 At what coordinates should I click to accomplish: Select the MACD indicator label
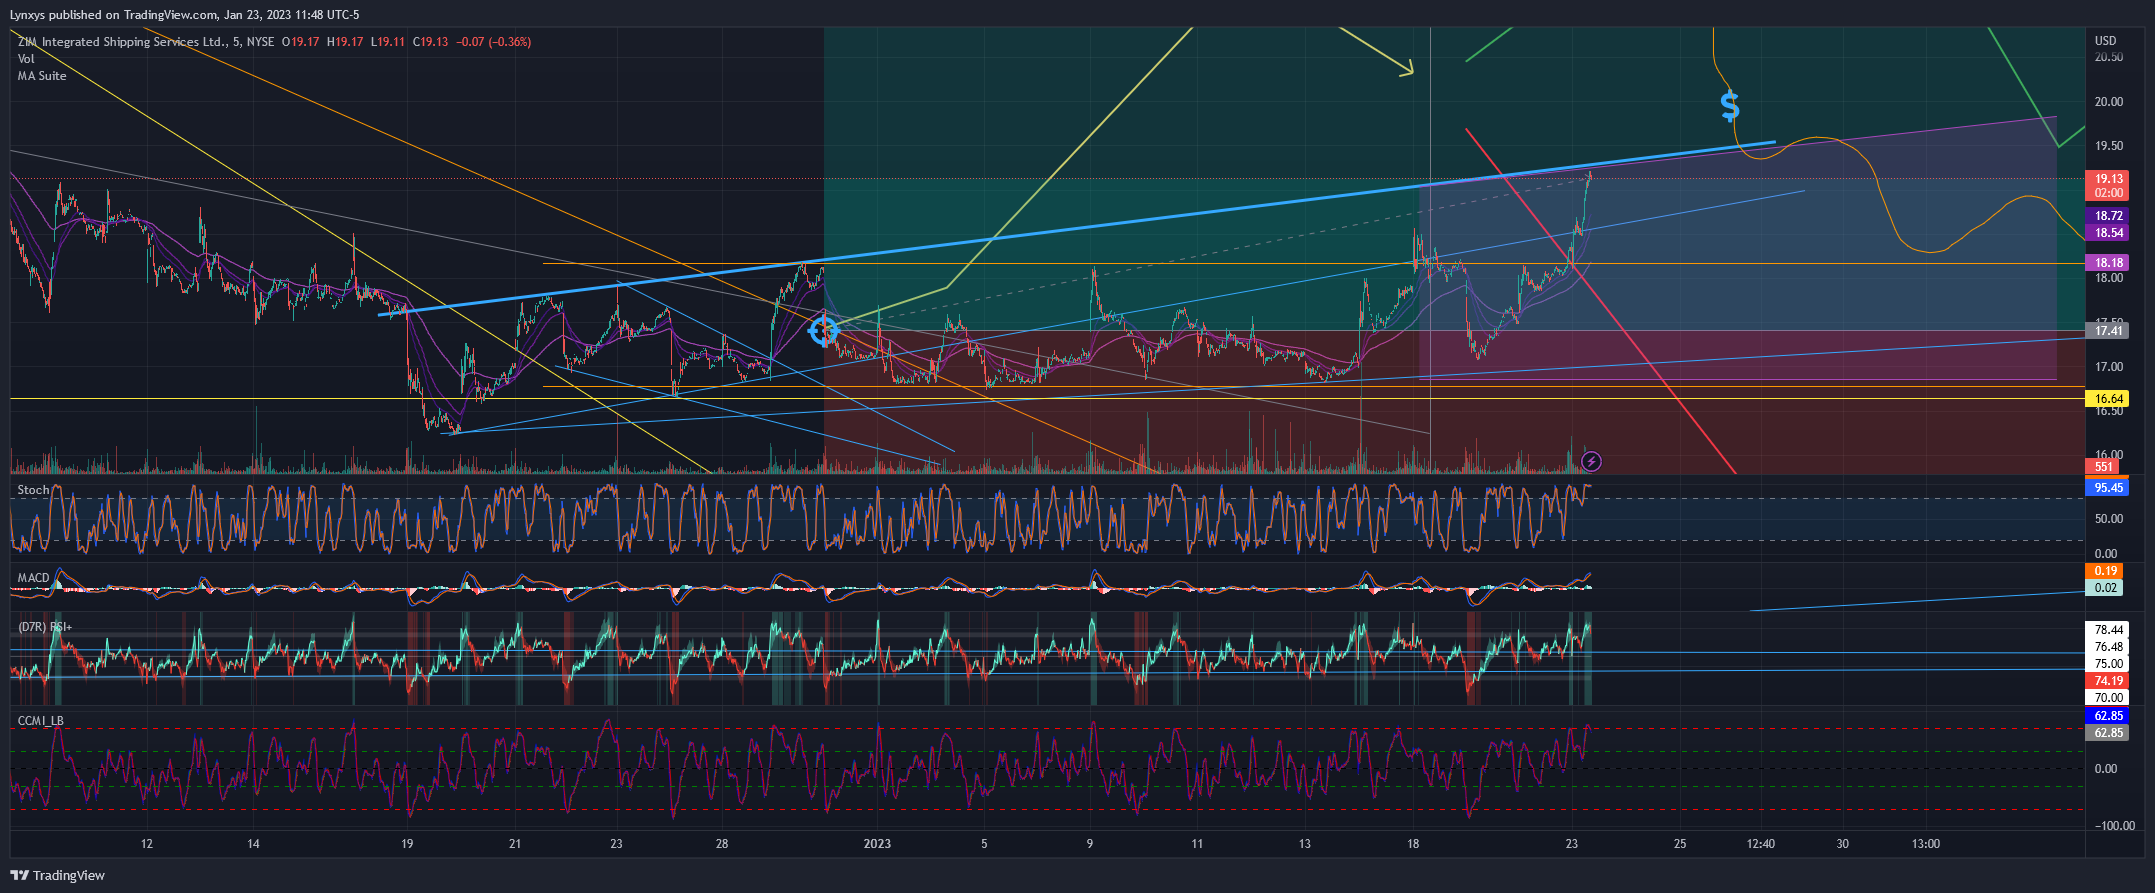click(33, 578)
